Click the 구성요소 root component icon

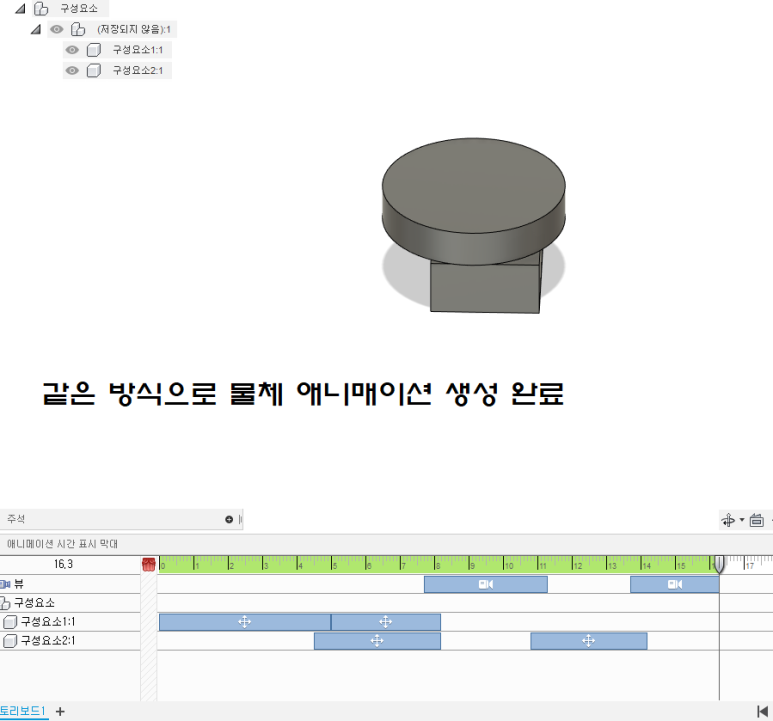(x=41, y=8)
